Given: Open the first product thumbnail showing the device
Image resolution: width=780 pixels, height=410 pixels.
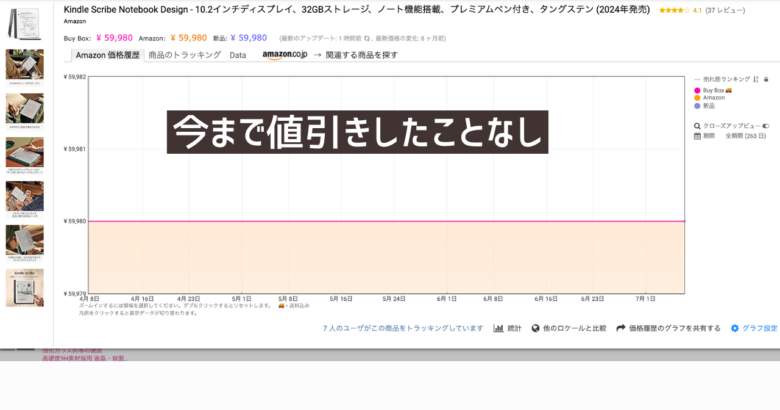Looking at the screenshot, I should (23, 23).
